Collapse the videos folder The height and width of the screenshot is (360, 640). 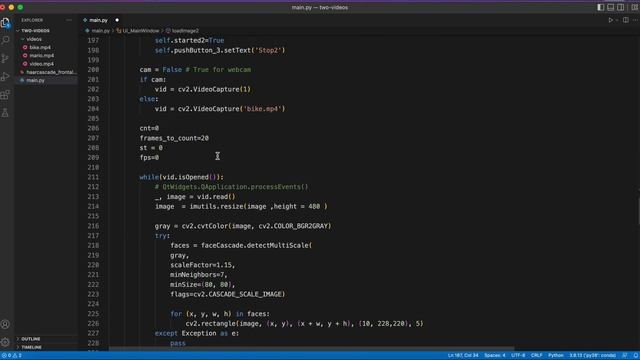point(33,39)
